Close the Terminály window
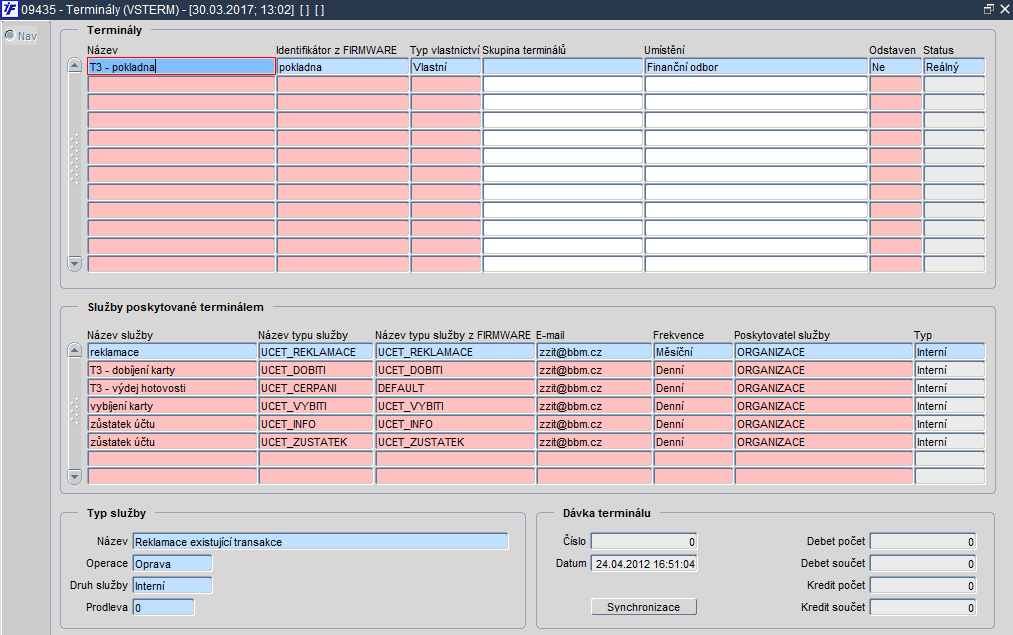The image size is (1013, 635). coord(1005,9)
